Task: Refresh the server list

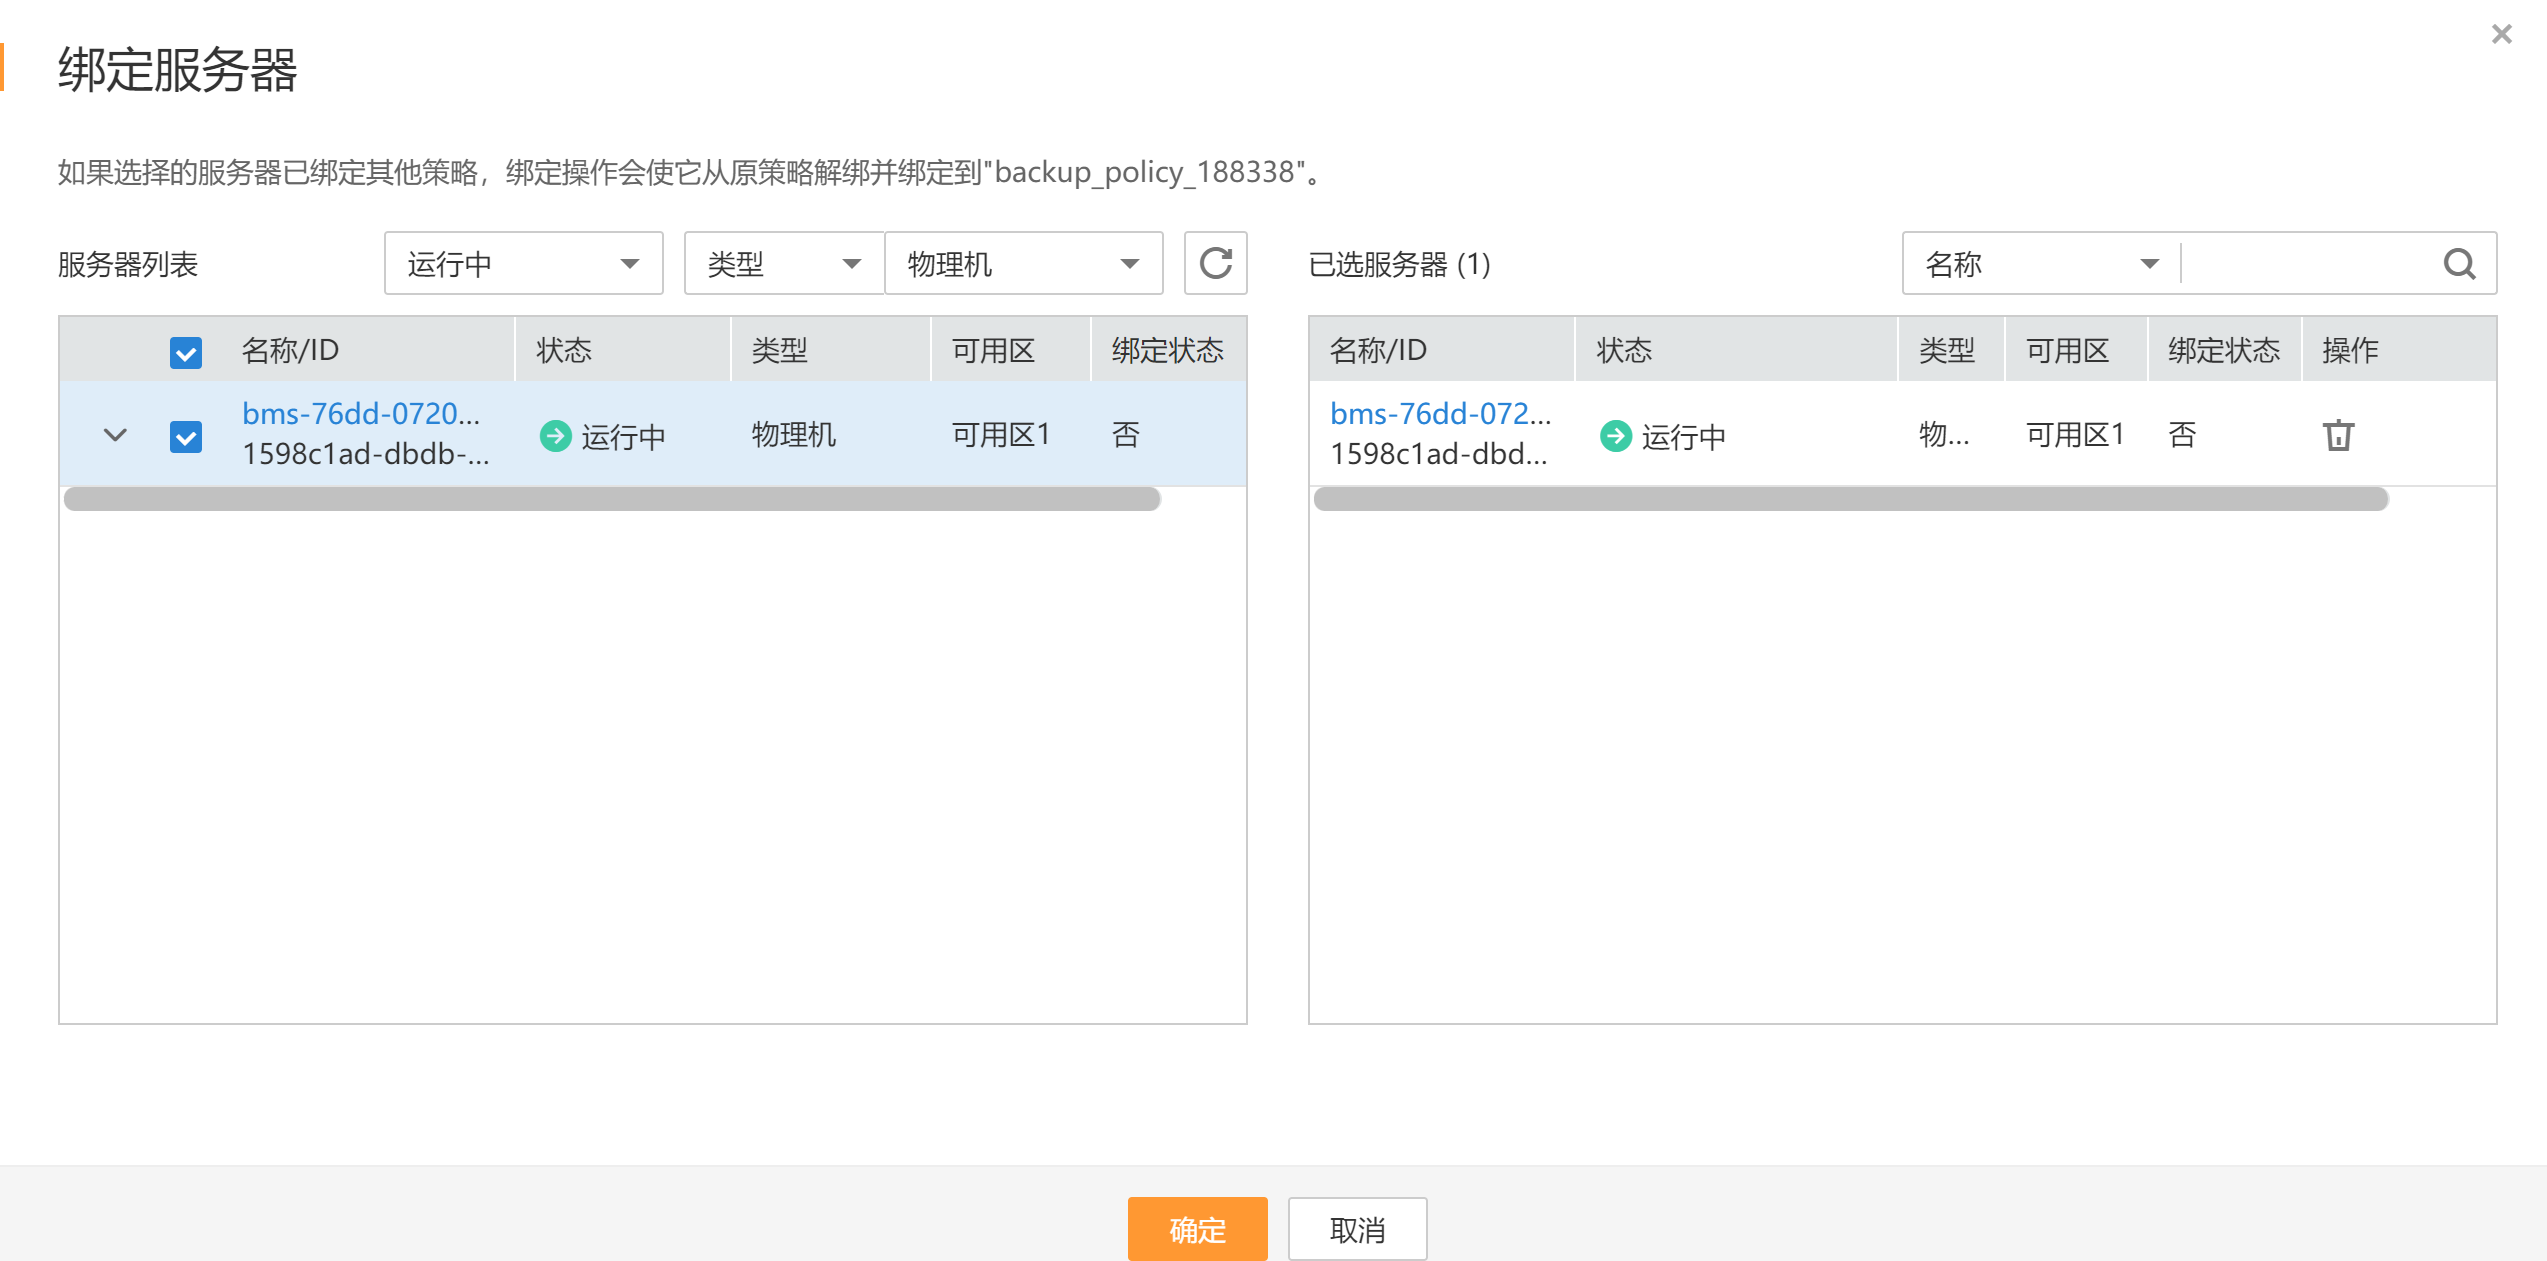Action: 1215,264
